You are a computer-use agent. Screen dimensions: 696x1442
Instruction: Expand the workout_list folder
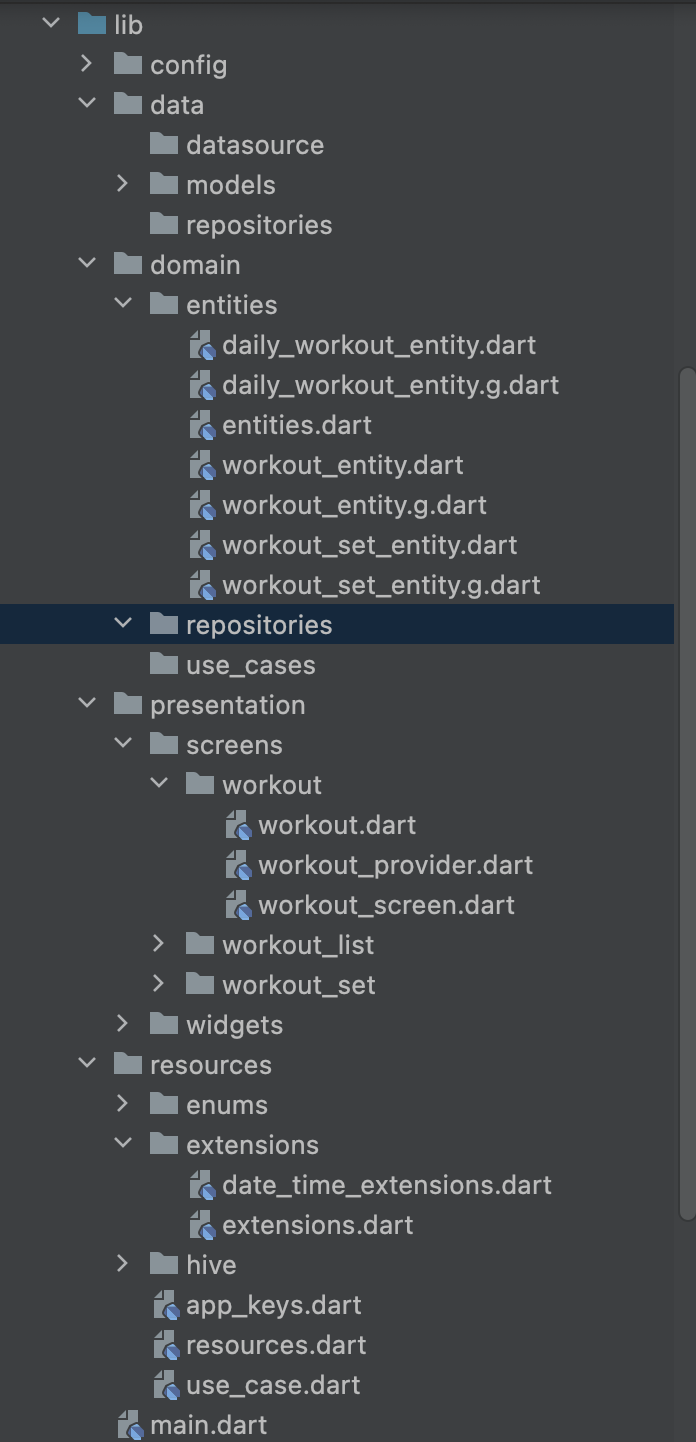(x=159, y=945)
